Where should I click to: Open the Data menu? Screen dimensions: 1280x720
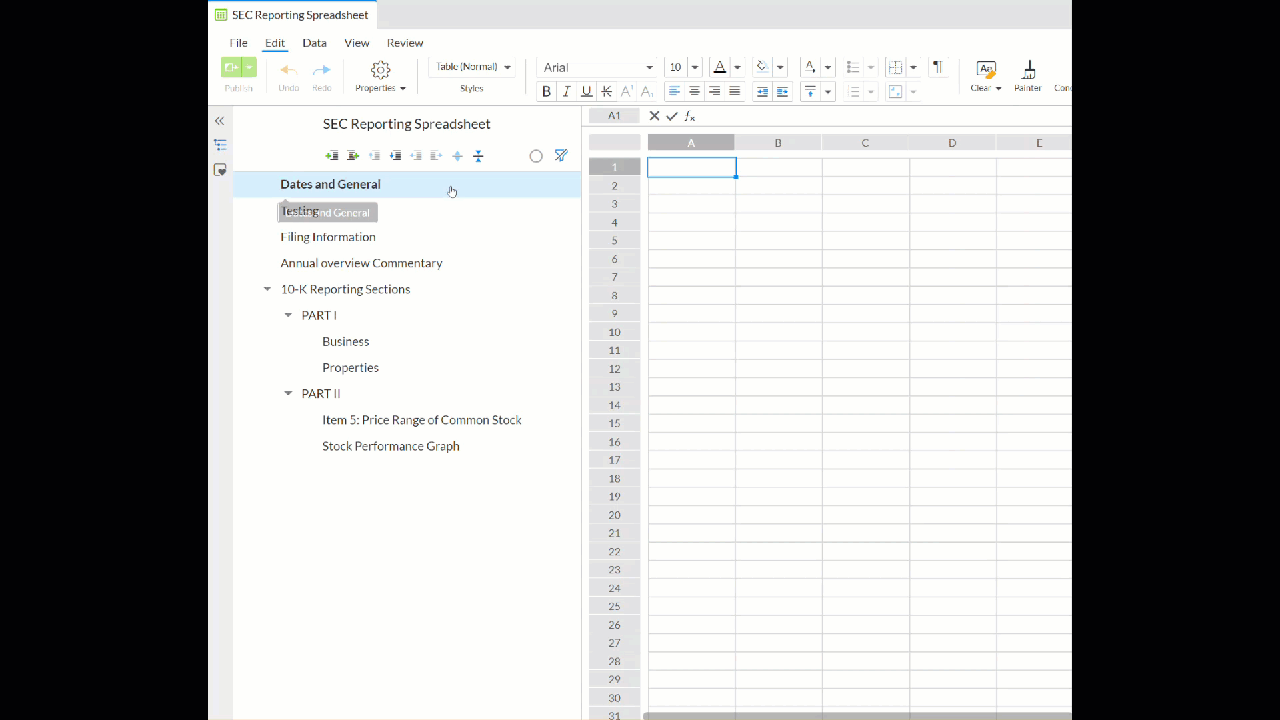pos(314,43)
